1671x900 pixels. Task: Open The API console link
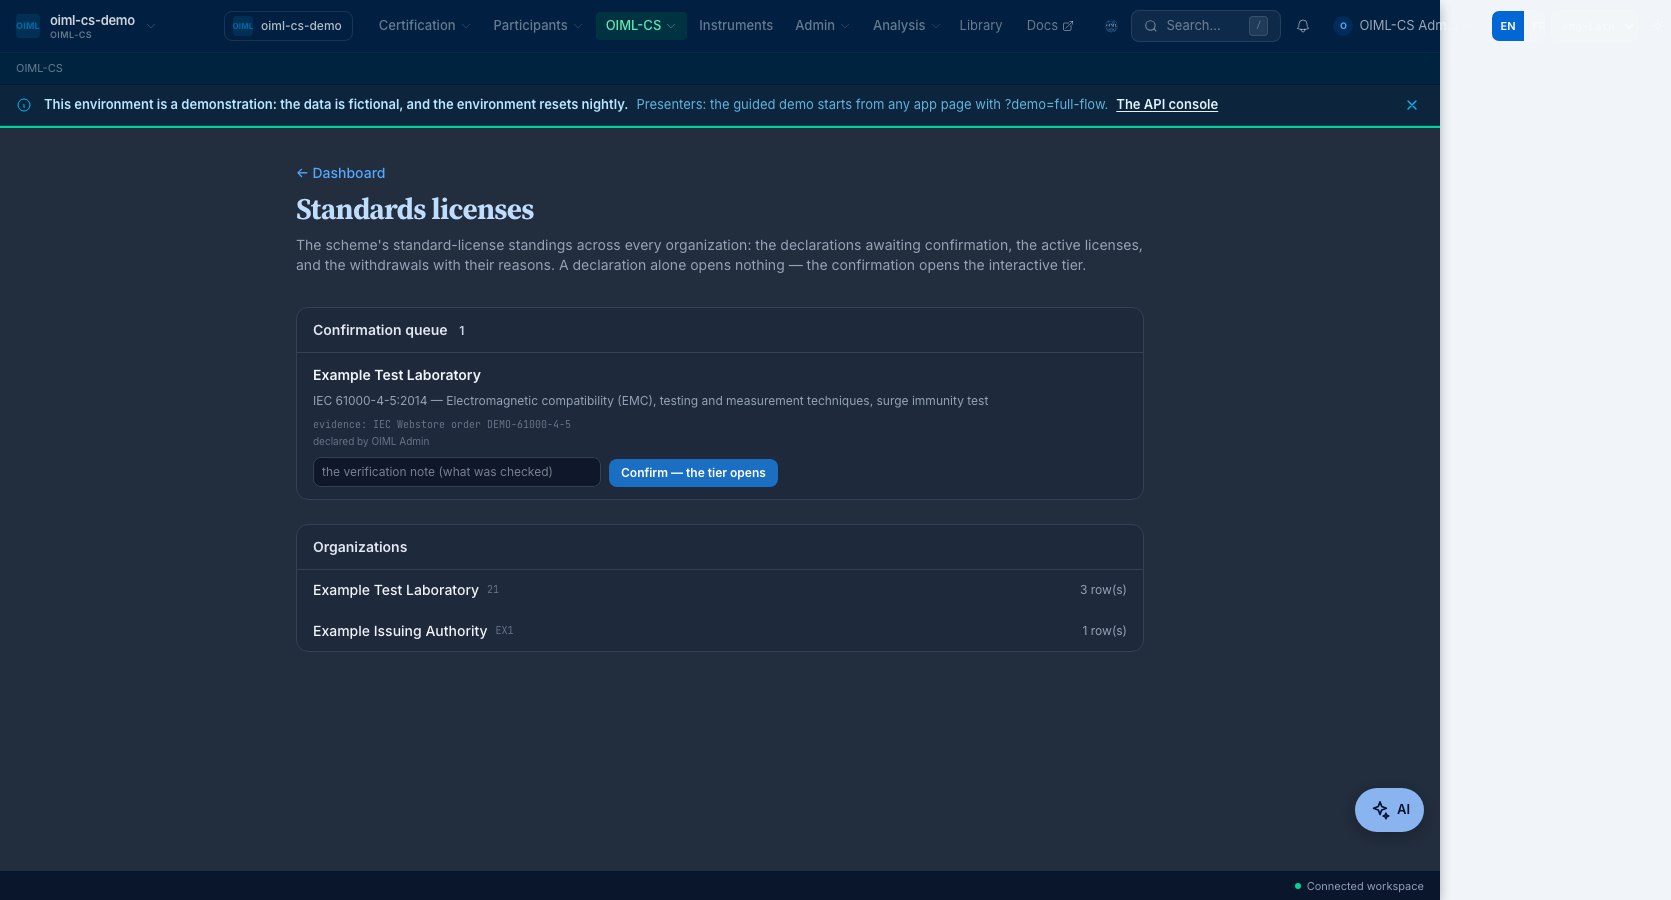(1167, 104)
